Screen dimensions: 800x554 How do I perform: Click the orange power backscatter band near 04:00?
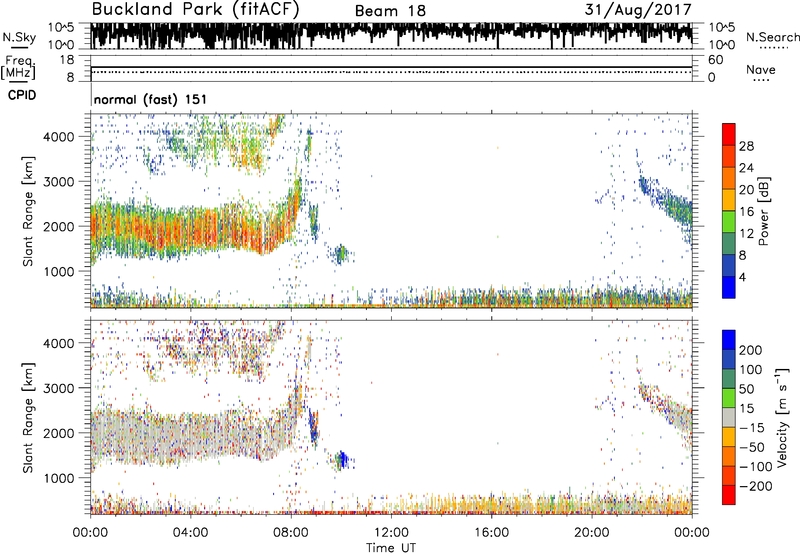(x=189, y=230)
